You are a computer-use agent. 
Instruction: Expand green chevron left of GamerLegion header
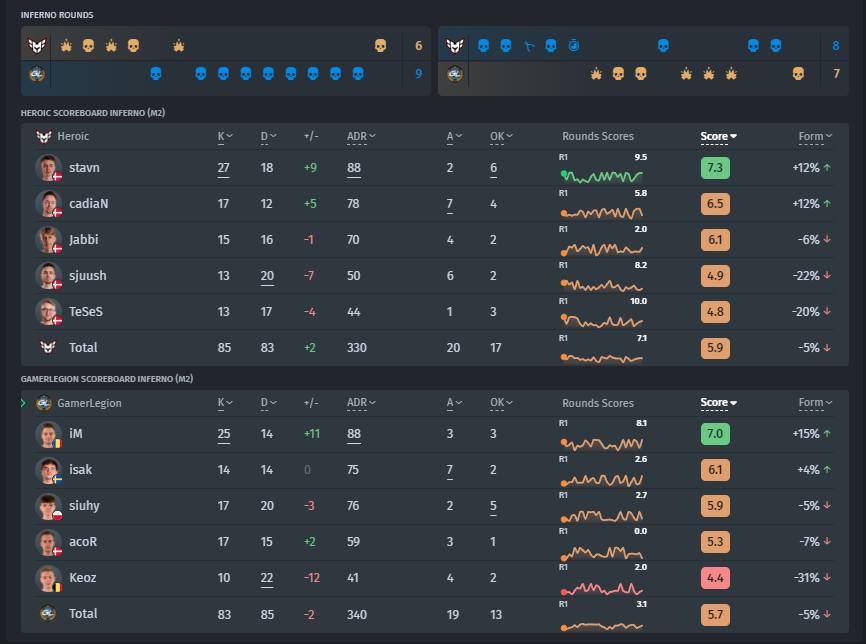pyautogui.click(x=23, y=403)
